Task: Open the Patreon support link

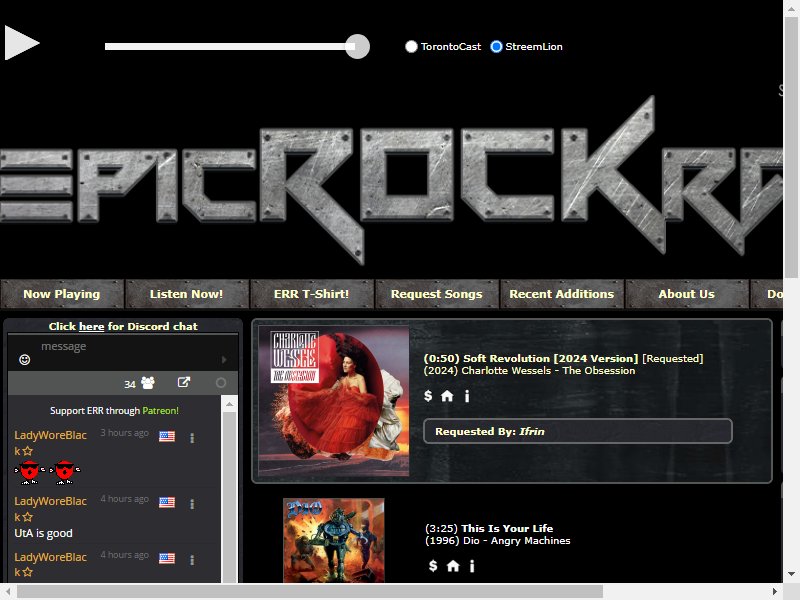Action: [x=160, y=411]
